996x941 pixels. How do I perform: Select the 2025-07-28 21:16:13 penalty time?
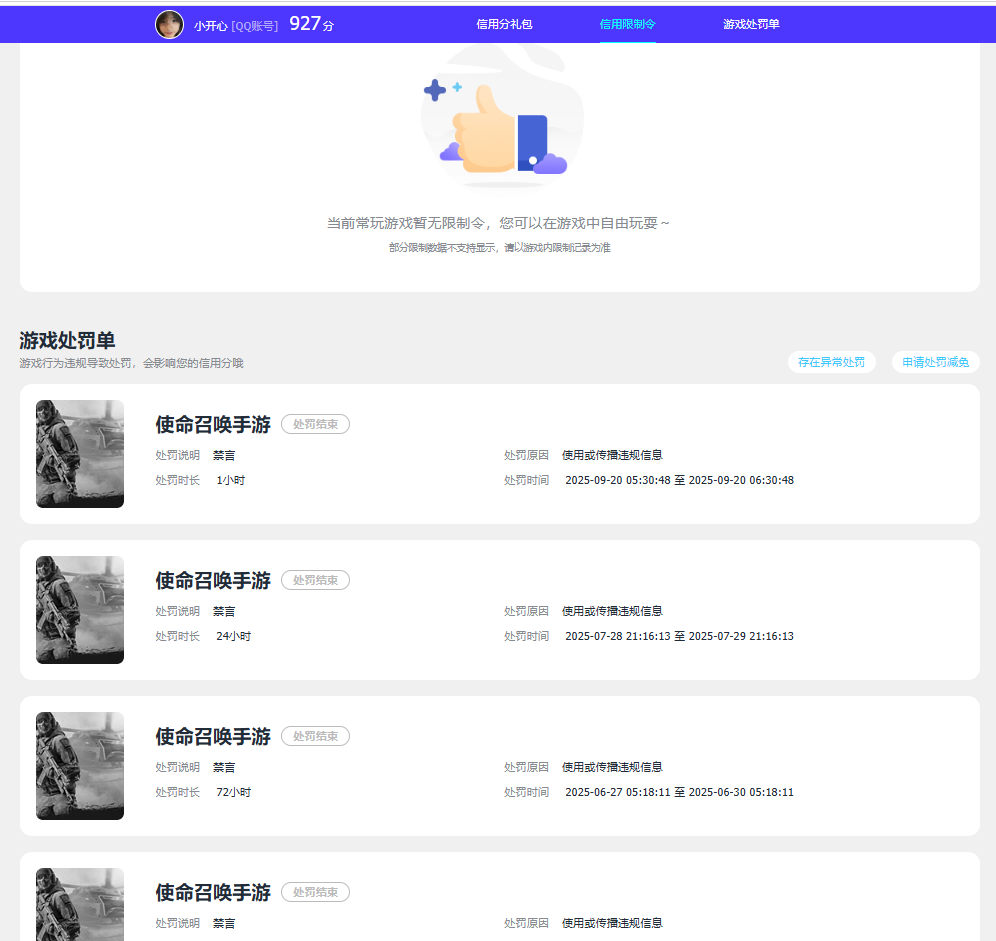pos(679,636)
